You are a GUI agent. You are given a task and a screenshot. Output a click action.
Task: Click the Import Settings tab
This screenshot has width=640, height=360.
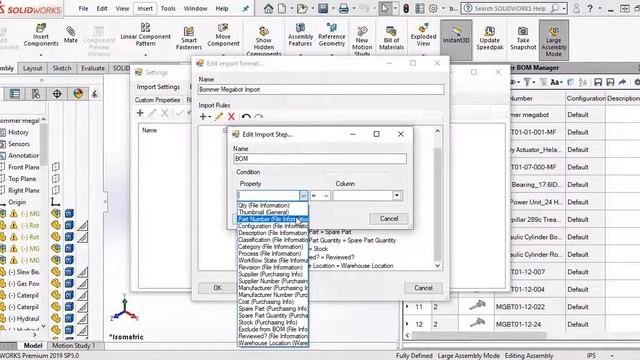(158, 87)
